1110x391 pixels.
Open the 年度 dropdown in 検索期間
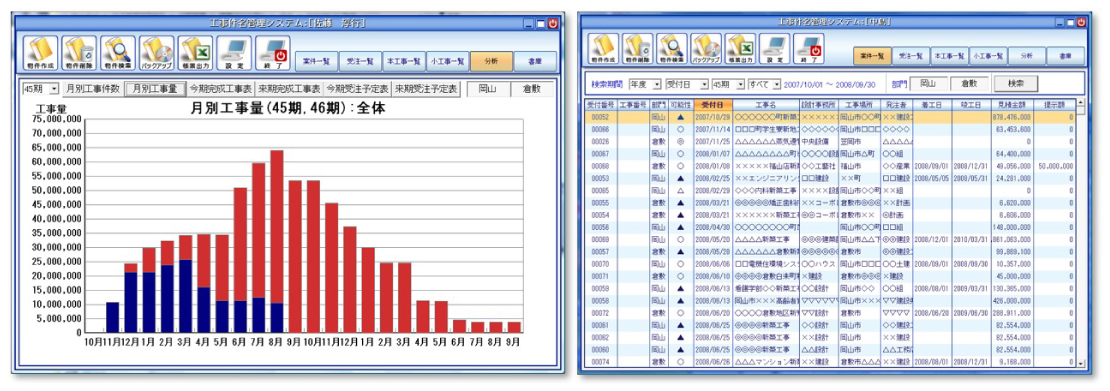[644, 84]
